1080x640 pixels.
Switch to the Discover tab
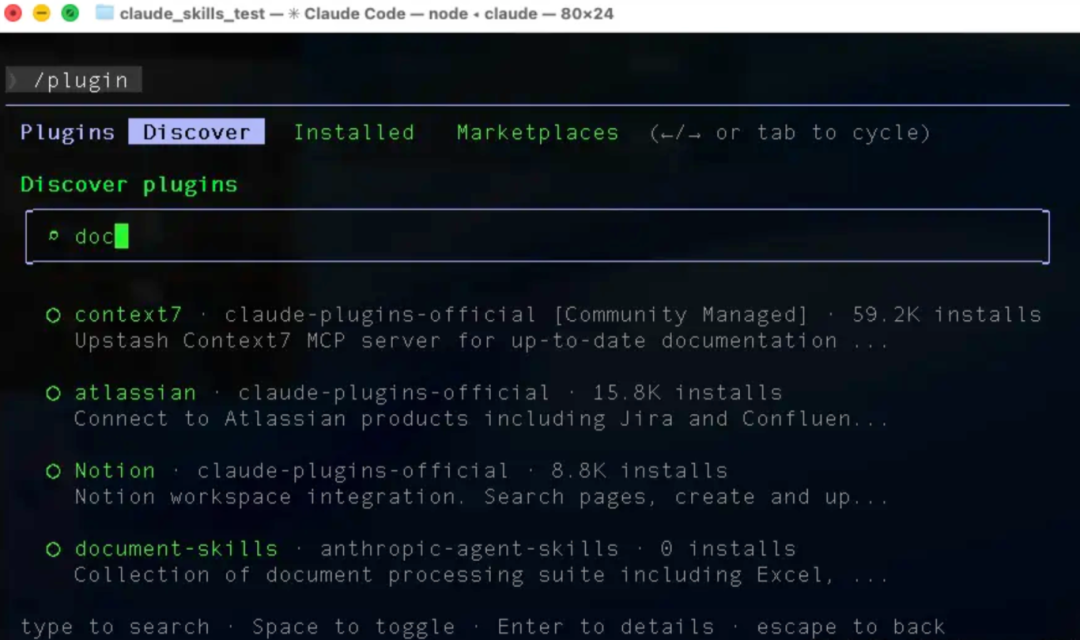[x=196, y=132]
